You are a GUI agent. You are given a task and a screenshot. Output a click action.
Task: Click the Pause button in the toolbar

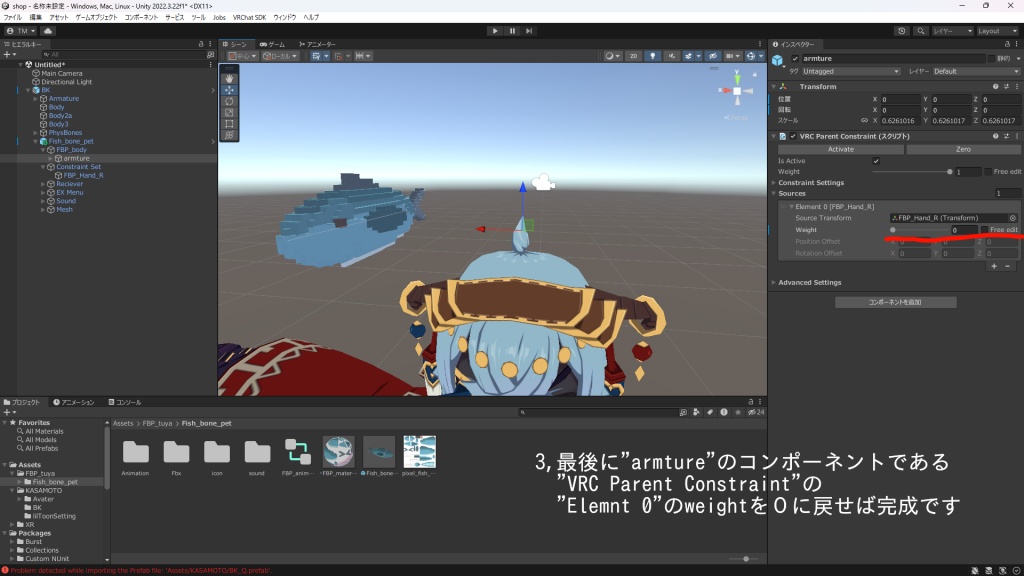click(512, 30)
